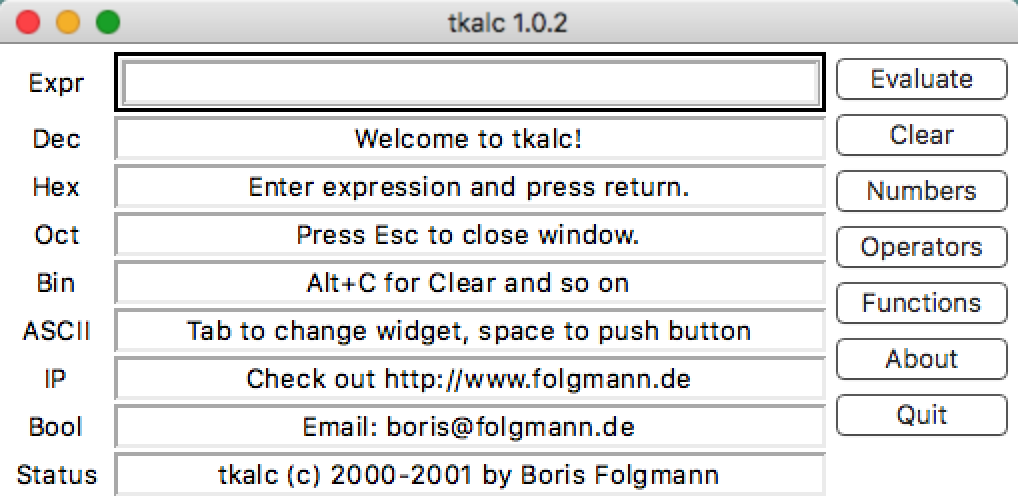
Task: Click the Oct output field
Action: (470, 235)
